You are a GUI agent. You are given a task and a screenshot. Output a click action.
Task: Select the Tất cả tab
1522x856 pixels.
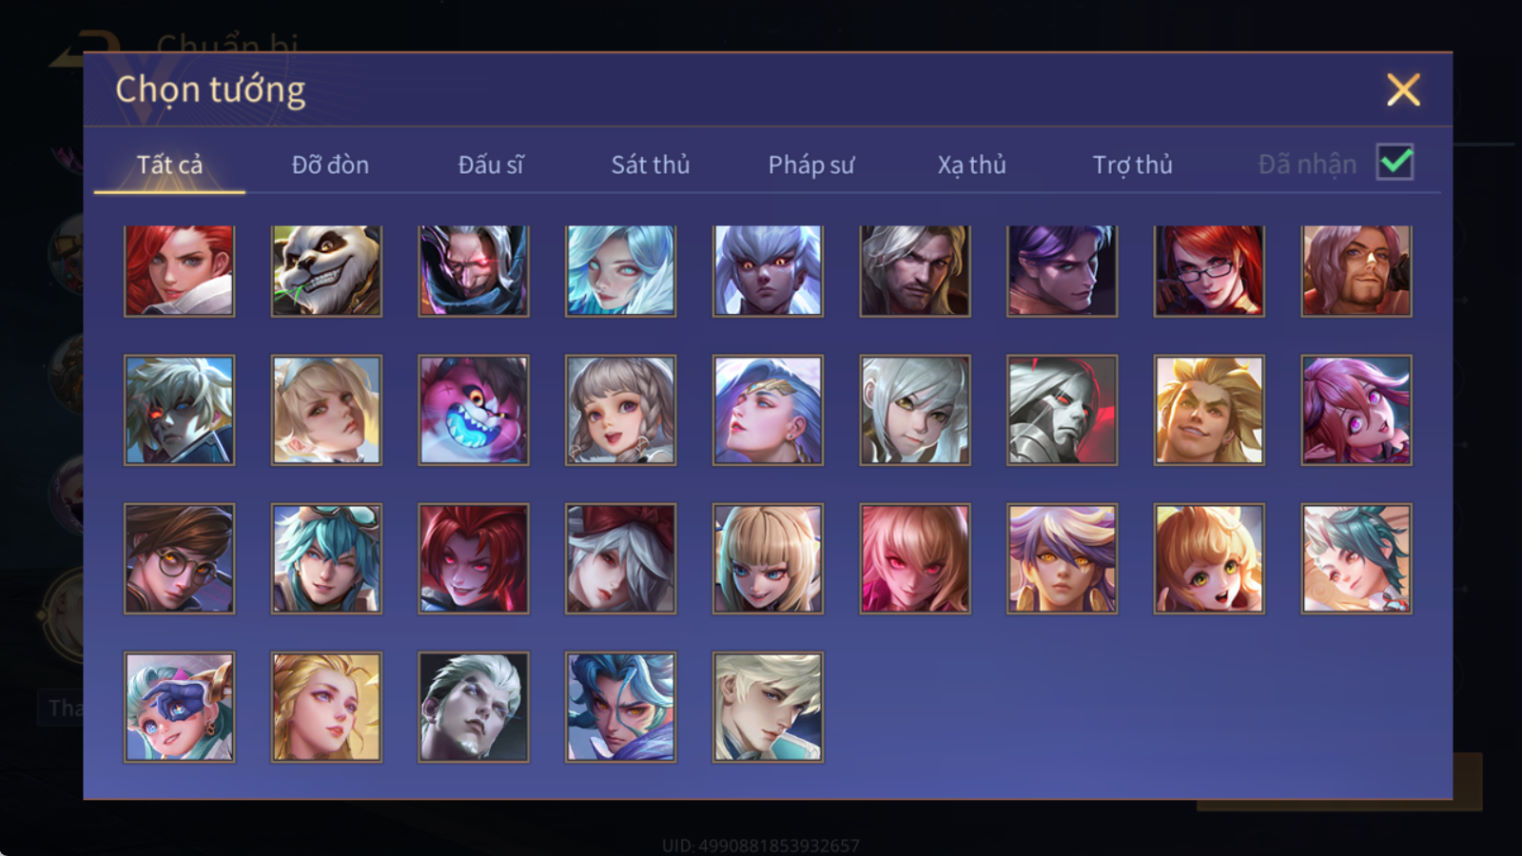coord(169,164)
